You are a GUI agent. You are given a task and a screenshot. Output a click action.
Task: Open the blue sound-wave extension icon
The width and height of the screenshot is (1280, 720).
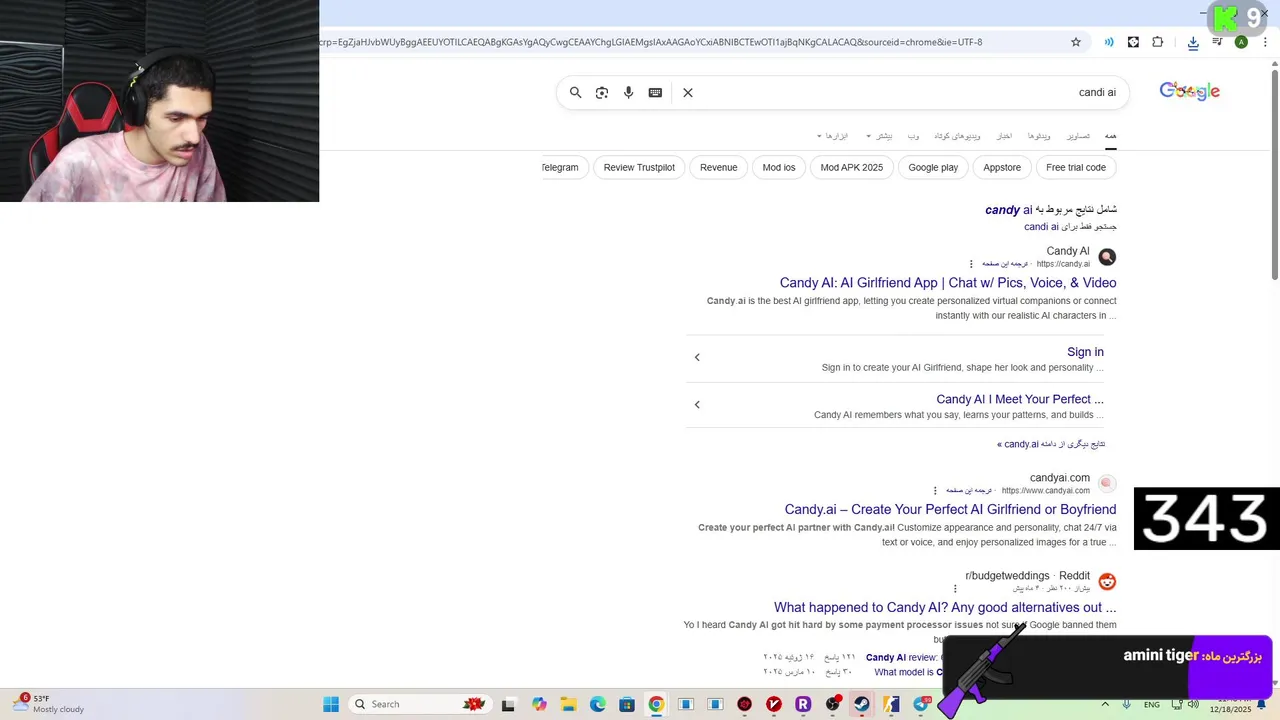pos(1109,42)
